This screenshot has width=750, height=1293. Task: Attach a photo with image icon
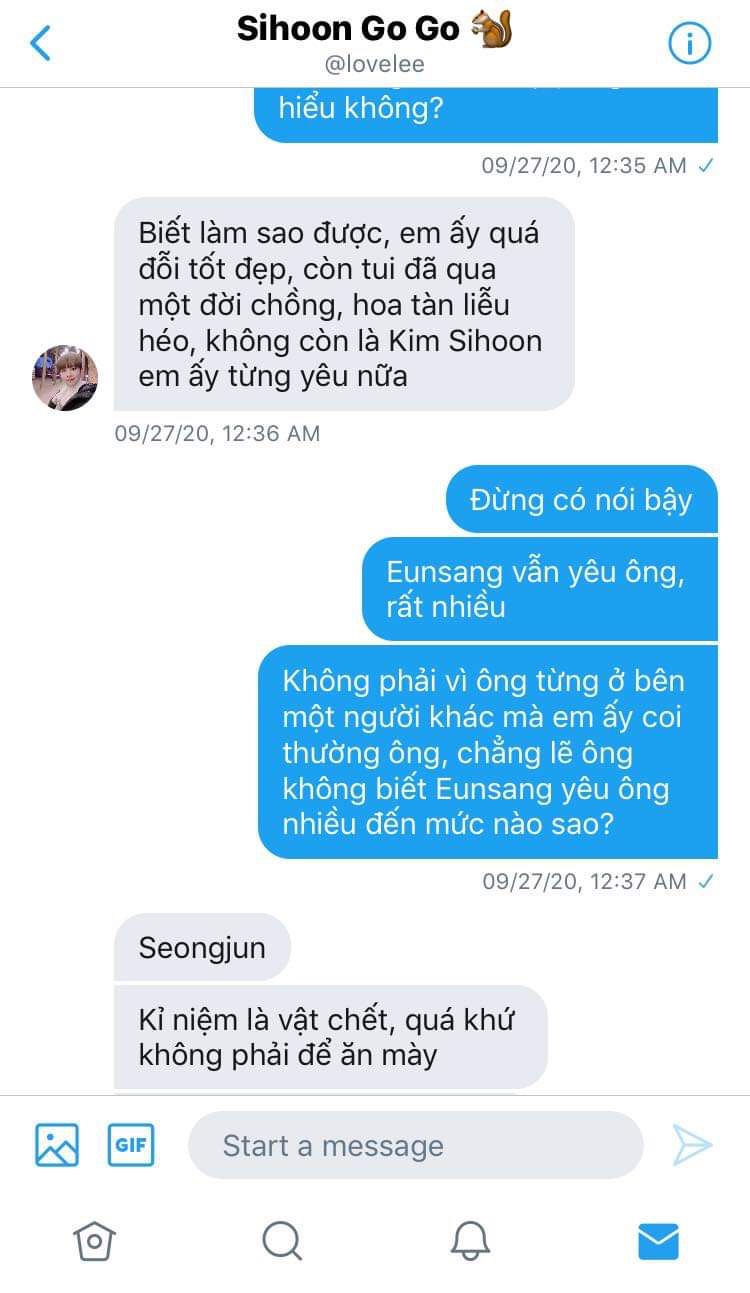pyautogui.click(x=57, y=1145)
